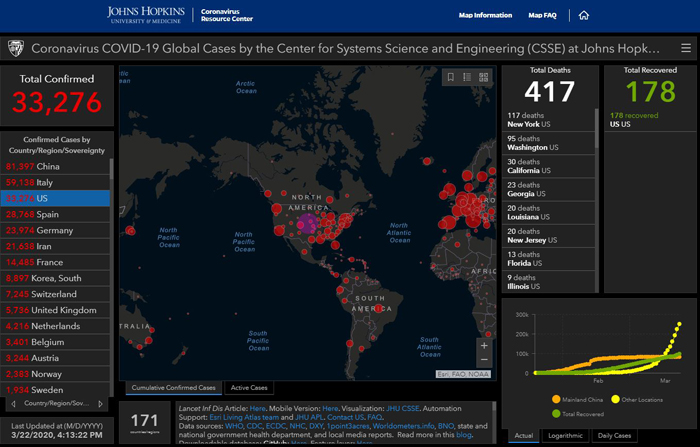Show the map legend list icon
700x447 pixels.
click(467, 77)
